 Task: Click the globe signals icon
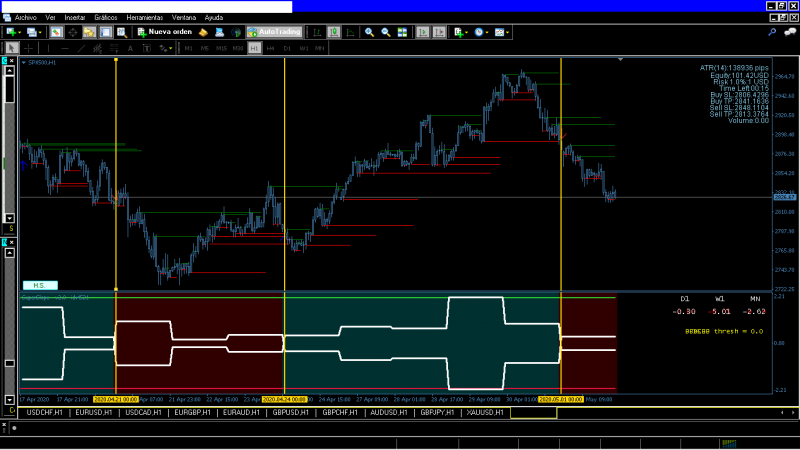click(x=236, y=32)
